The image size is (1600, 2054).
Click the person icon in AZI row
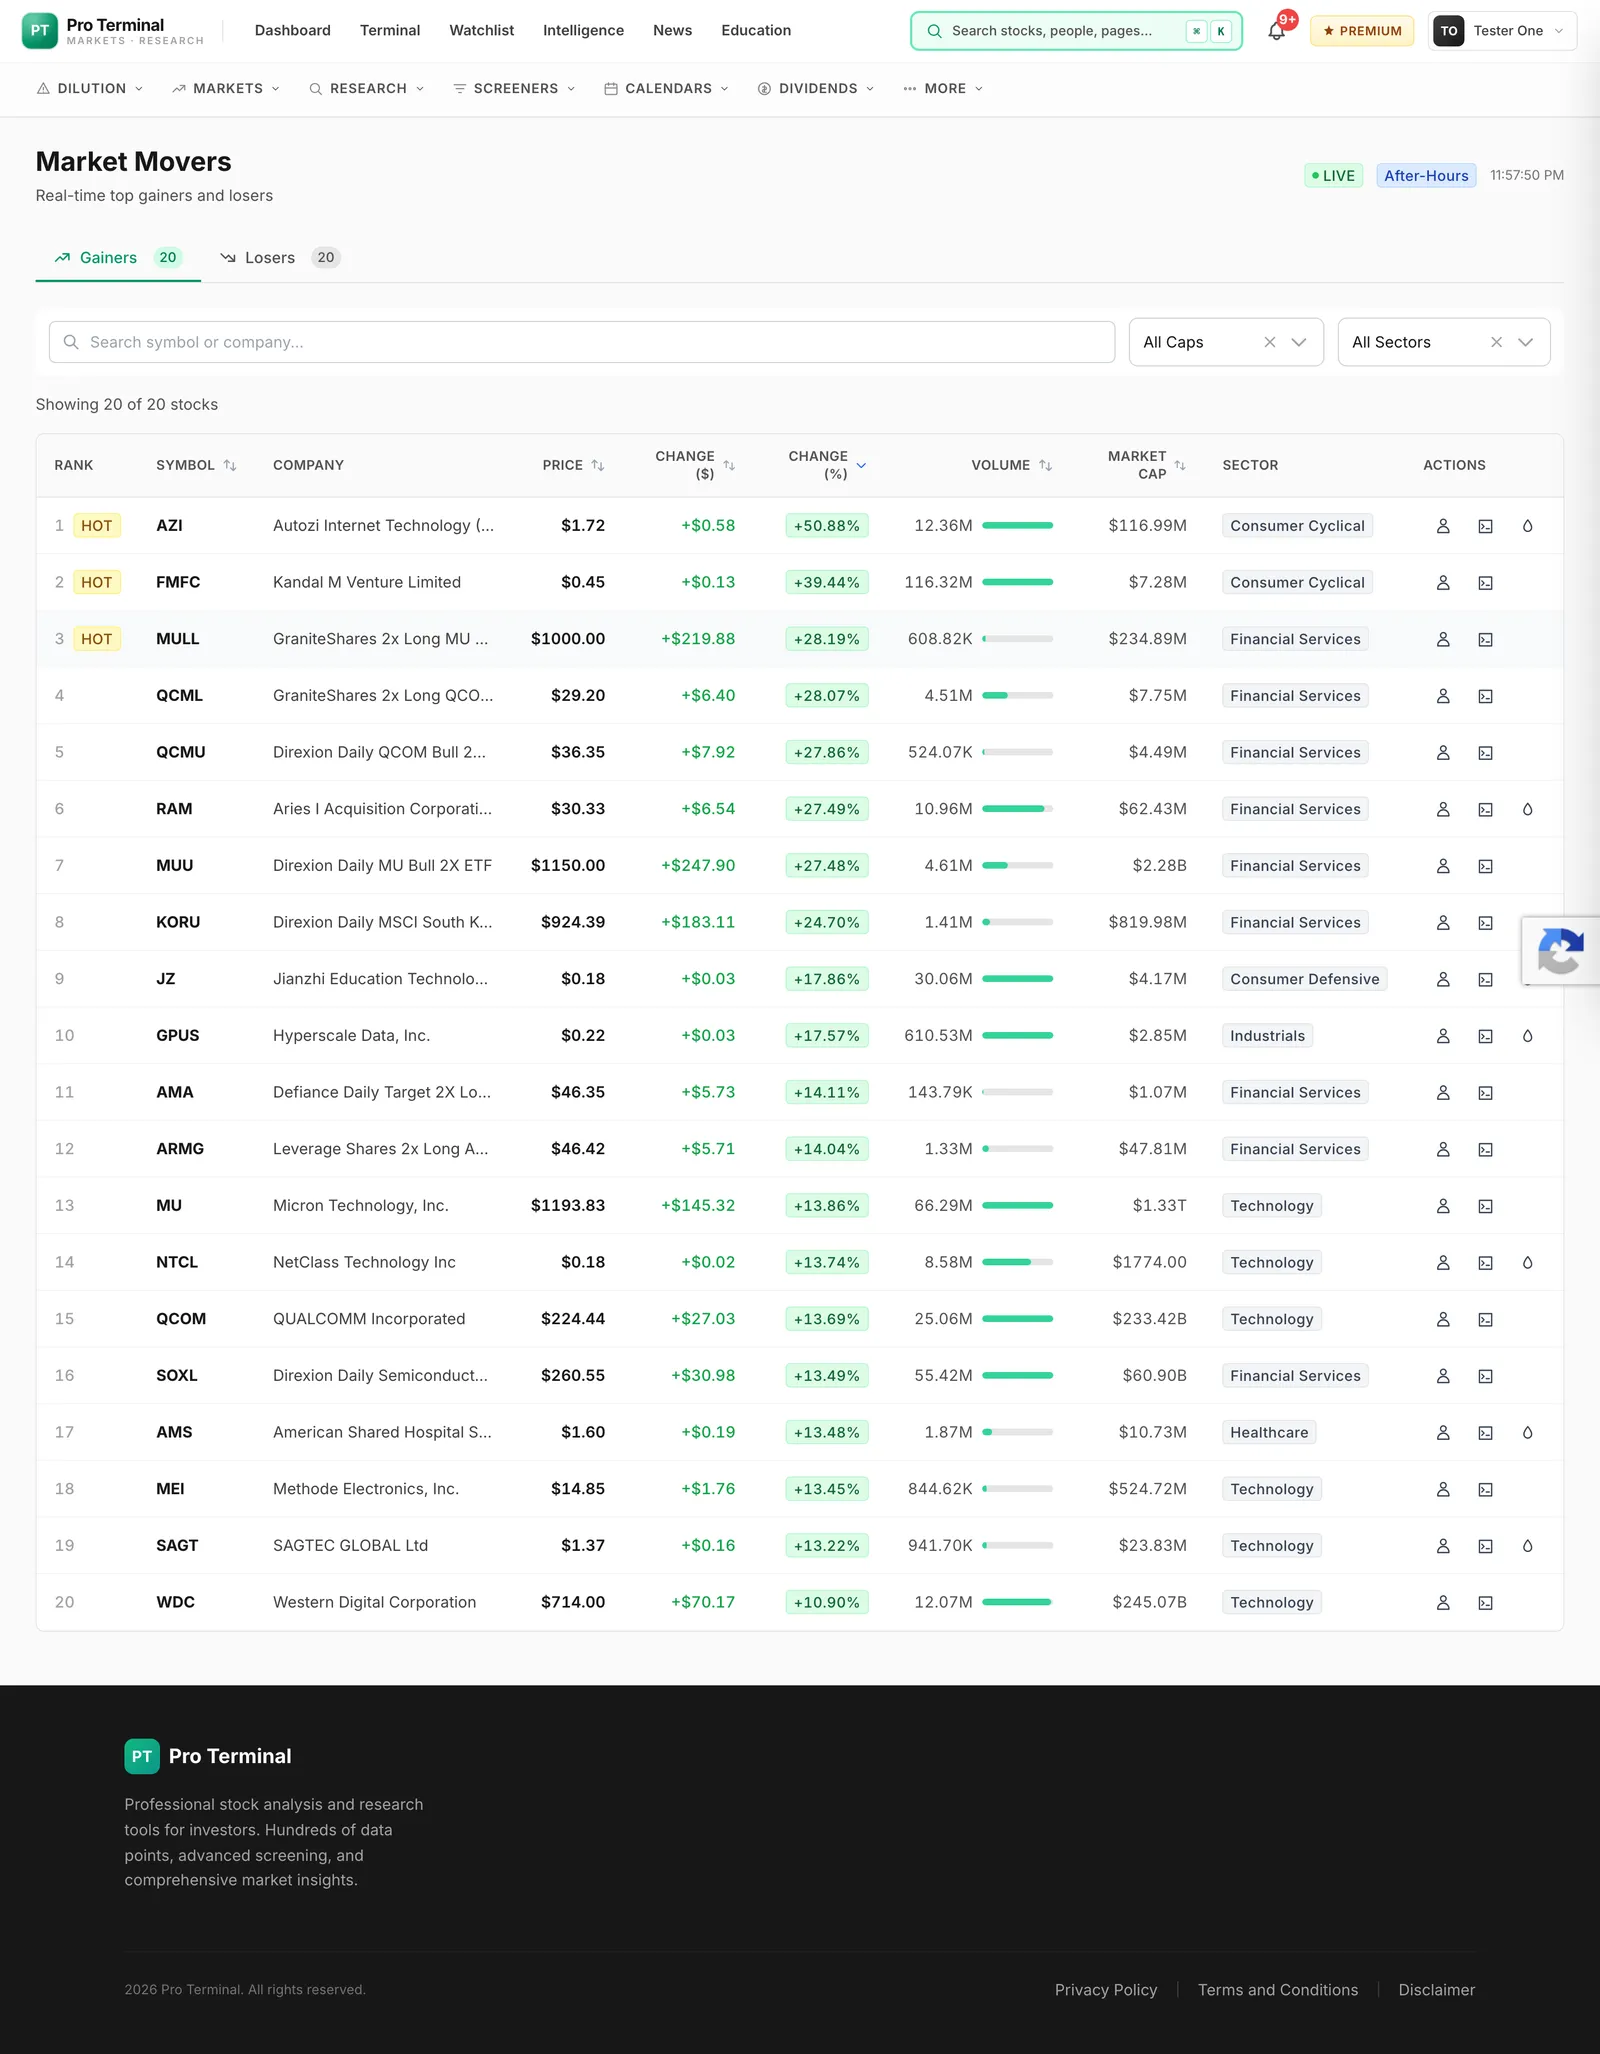1443,526
